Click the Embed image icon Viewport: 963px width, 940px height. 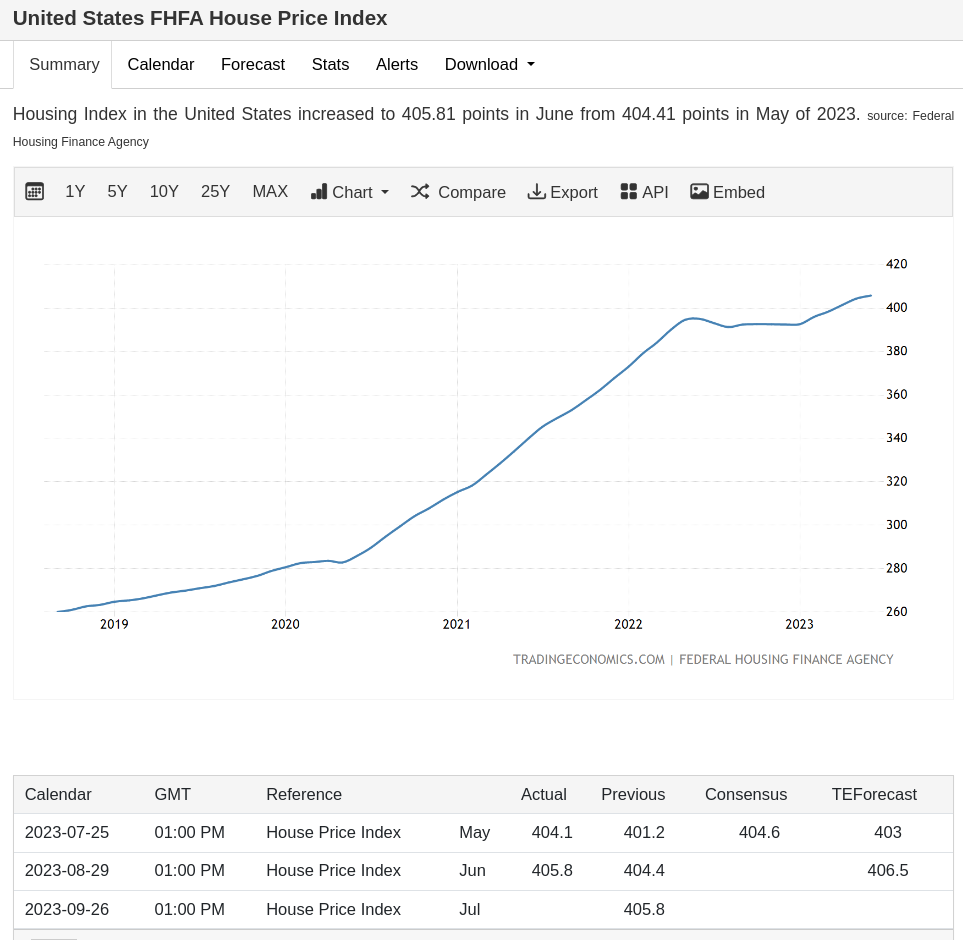click(699, 192)
